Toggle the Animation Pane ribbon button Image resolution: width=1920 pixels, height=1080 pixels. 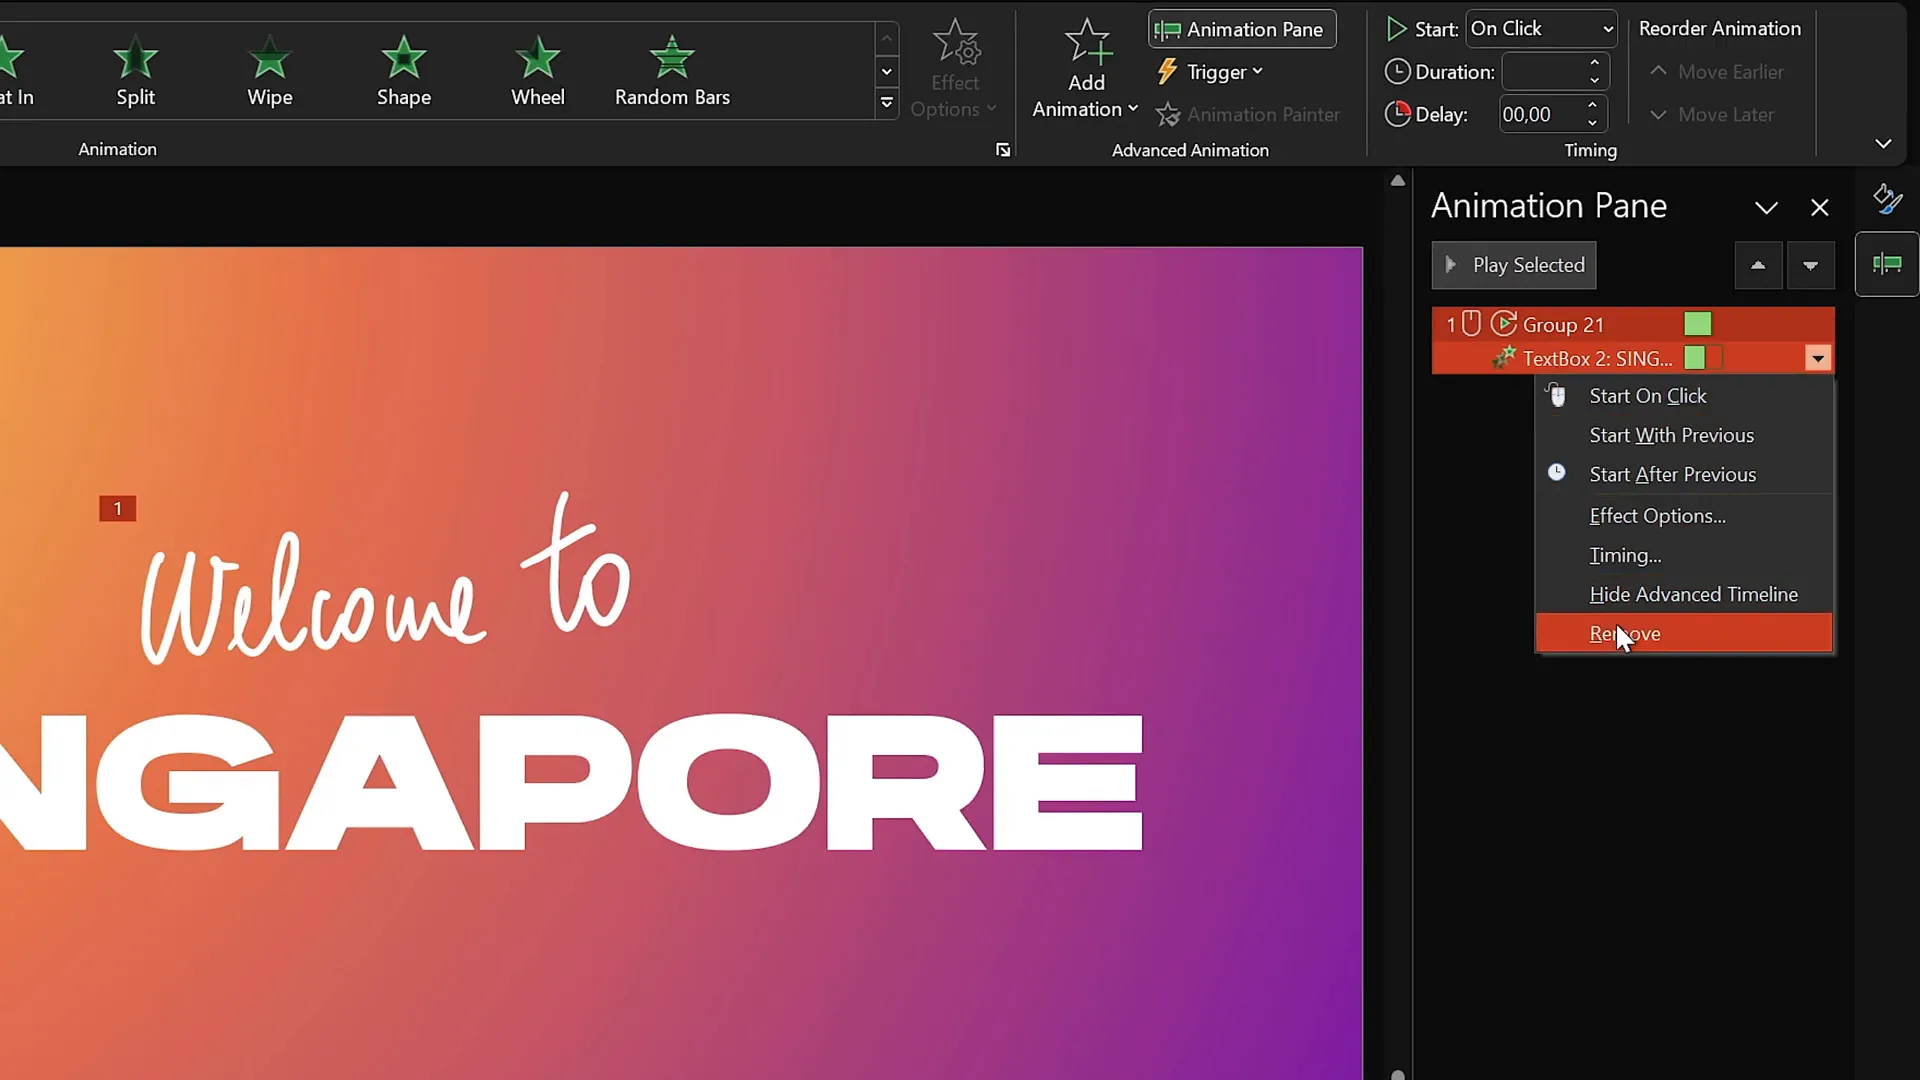(1241, 30)
